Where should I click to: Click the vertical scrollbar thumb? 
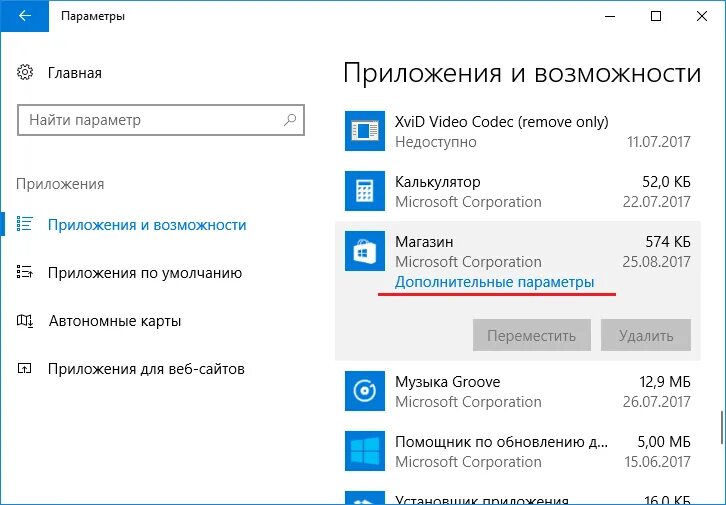point(721,427)
